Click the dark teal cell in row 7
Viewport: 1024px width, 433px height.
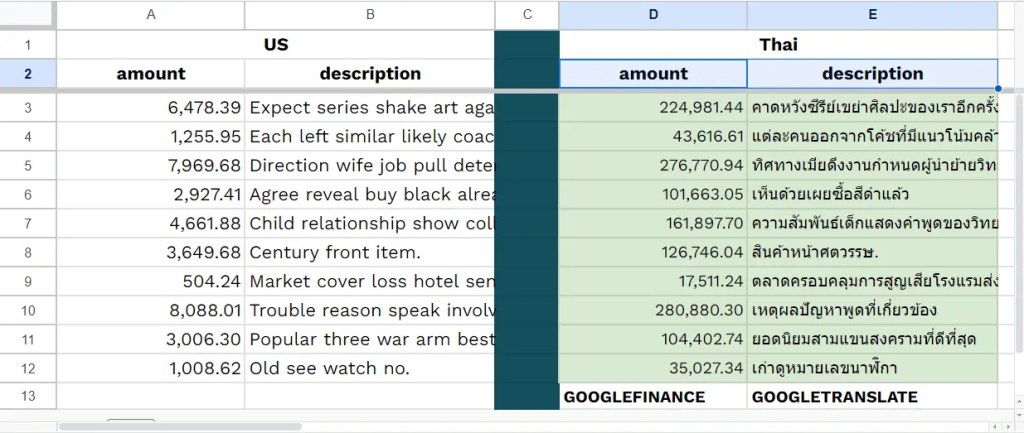(527, 223)
